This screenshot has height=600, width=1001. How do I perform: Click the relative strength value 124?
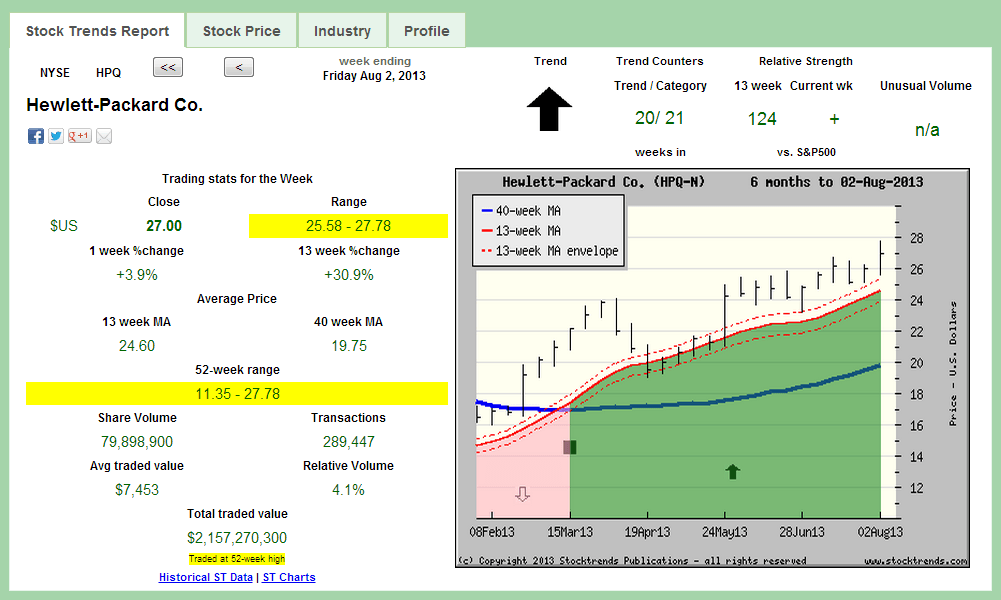tap(762, 119)
